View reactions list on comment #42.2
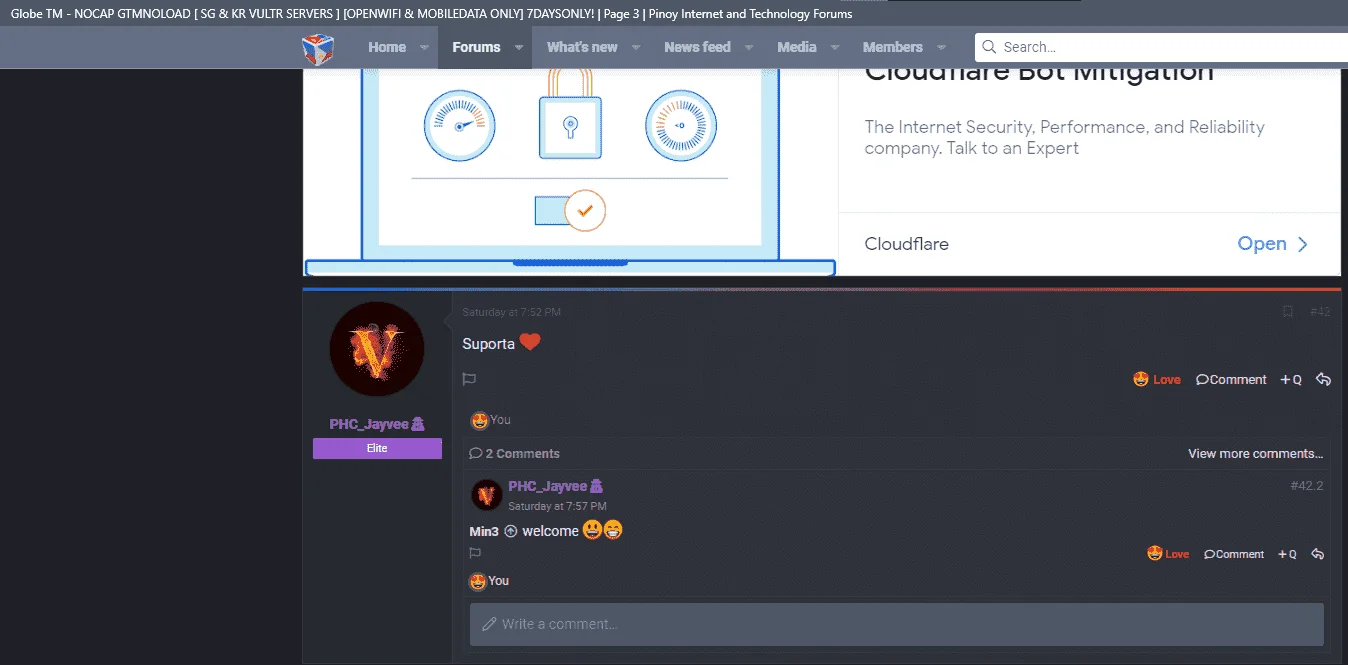 (x=489, y=581)
